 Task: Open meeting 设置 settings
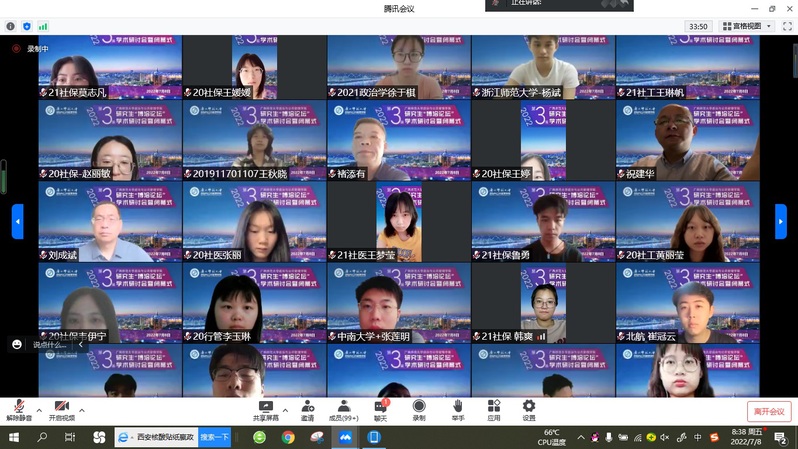click(529, 409)
